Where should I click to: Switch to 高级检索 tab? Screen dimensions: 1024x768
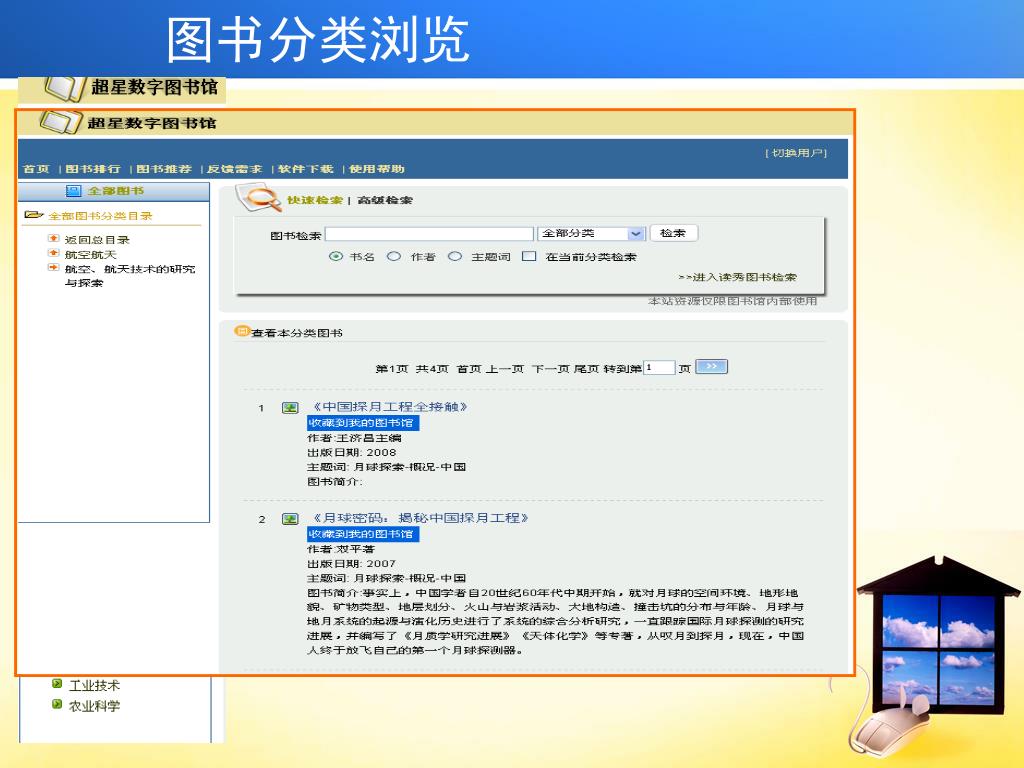click(x=385, y=200)
